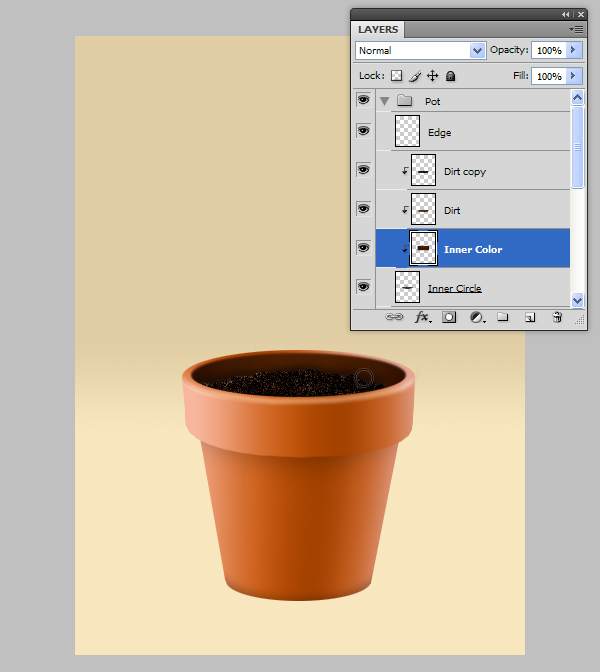The width and height of the screenshot is (600, 672).
Task: Toggle visibility of Dirt copy layer
Action: coord(363,170)
